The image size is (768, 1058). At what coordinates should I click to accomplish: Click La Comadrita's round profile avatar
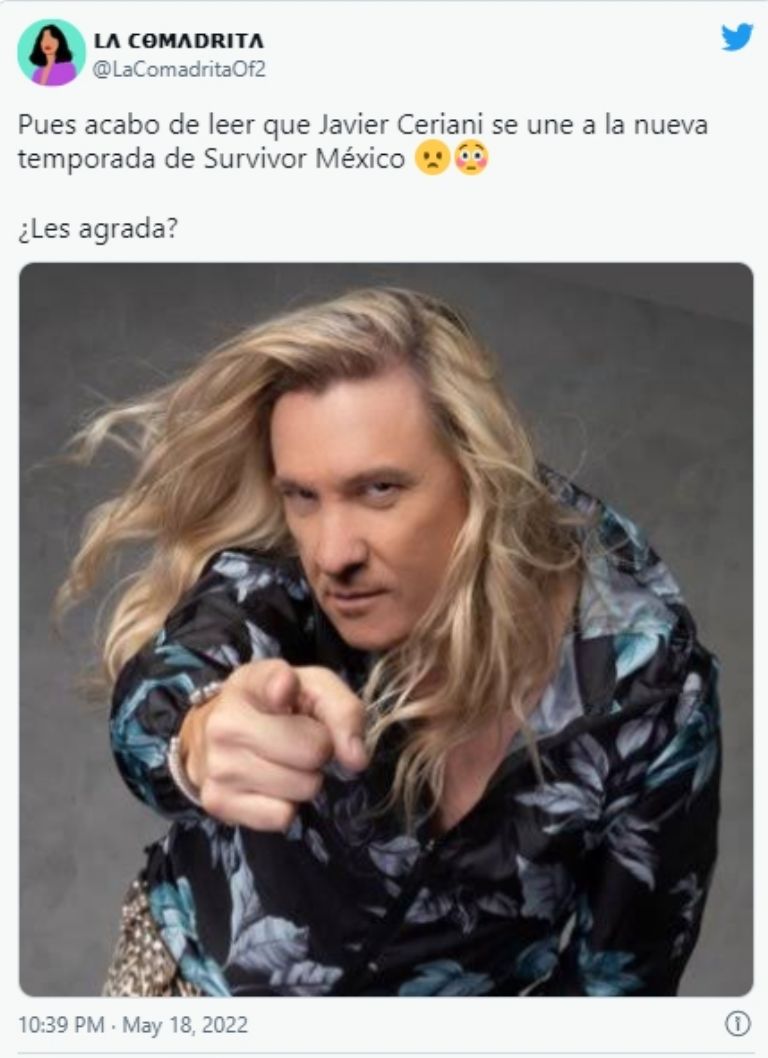point(51,53)
